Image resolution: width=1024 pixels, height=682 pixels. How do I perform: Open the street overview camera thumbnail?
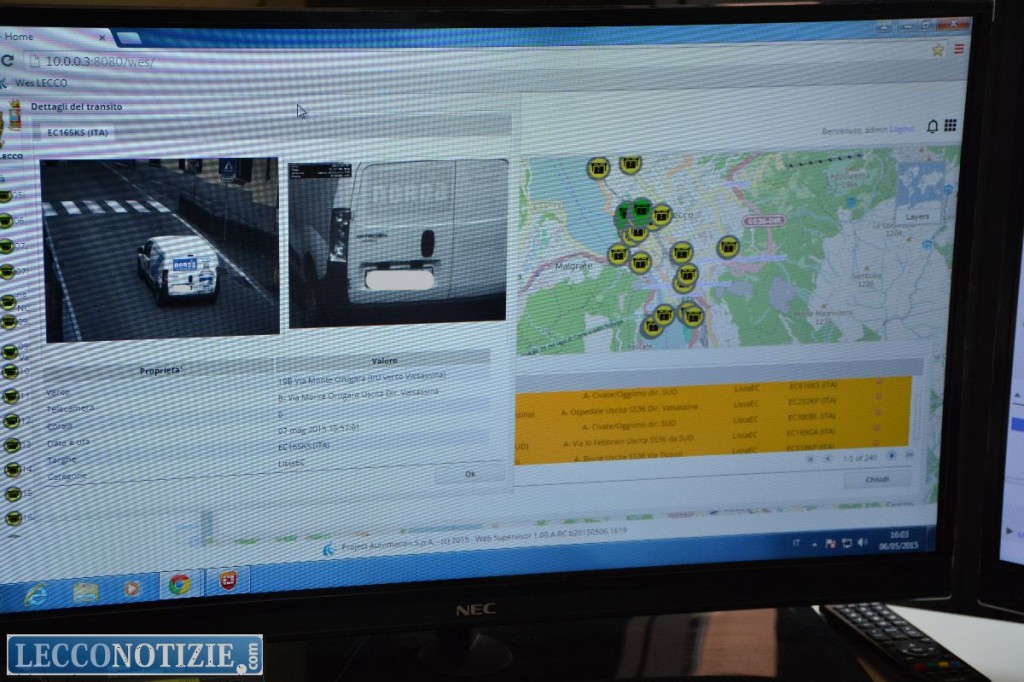tap(160, 249)
